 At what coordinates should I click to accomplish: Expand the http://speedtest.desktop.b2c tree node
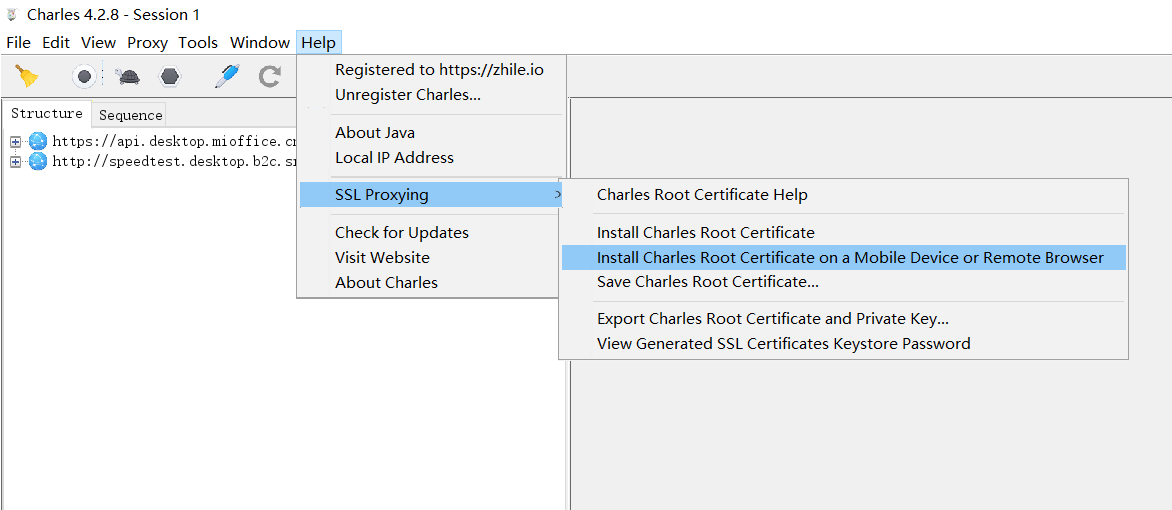pos(15,161)
